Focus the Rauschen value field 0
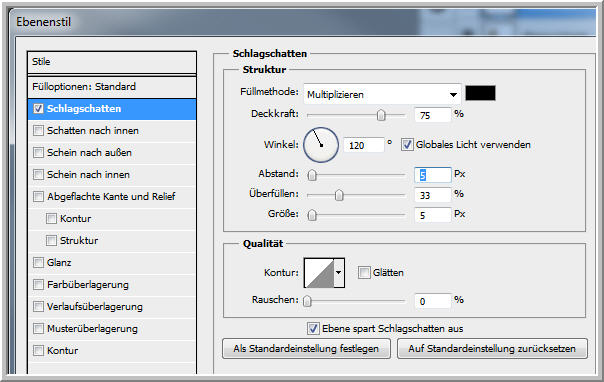The image size is (604, 382). tap(433, 301)
